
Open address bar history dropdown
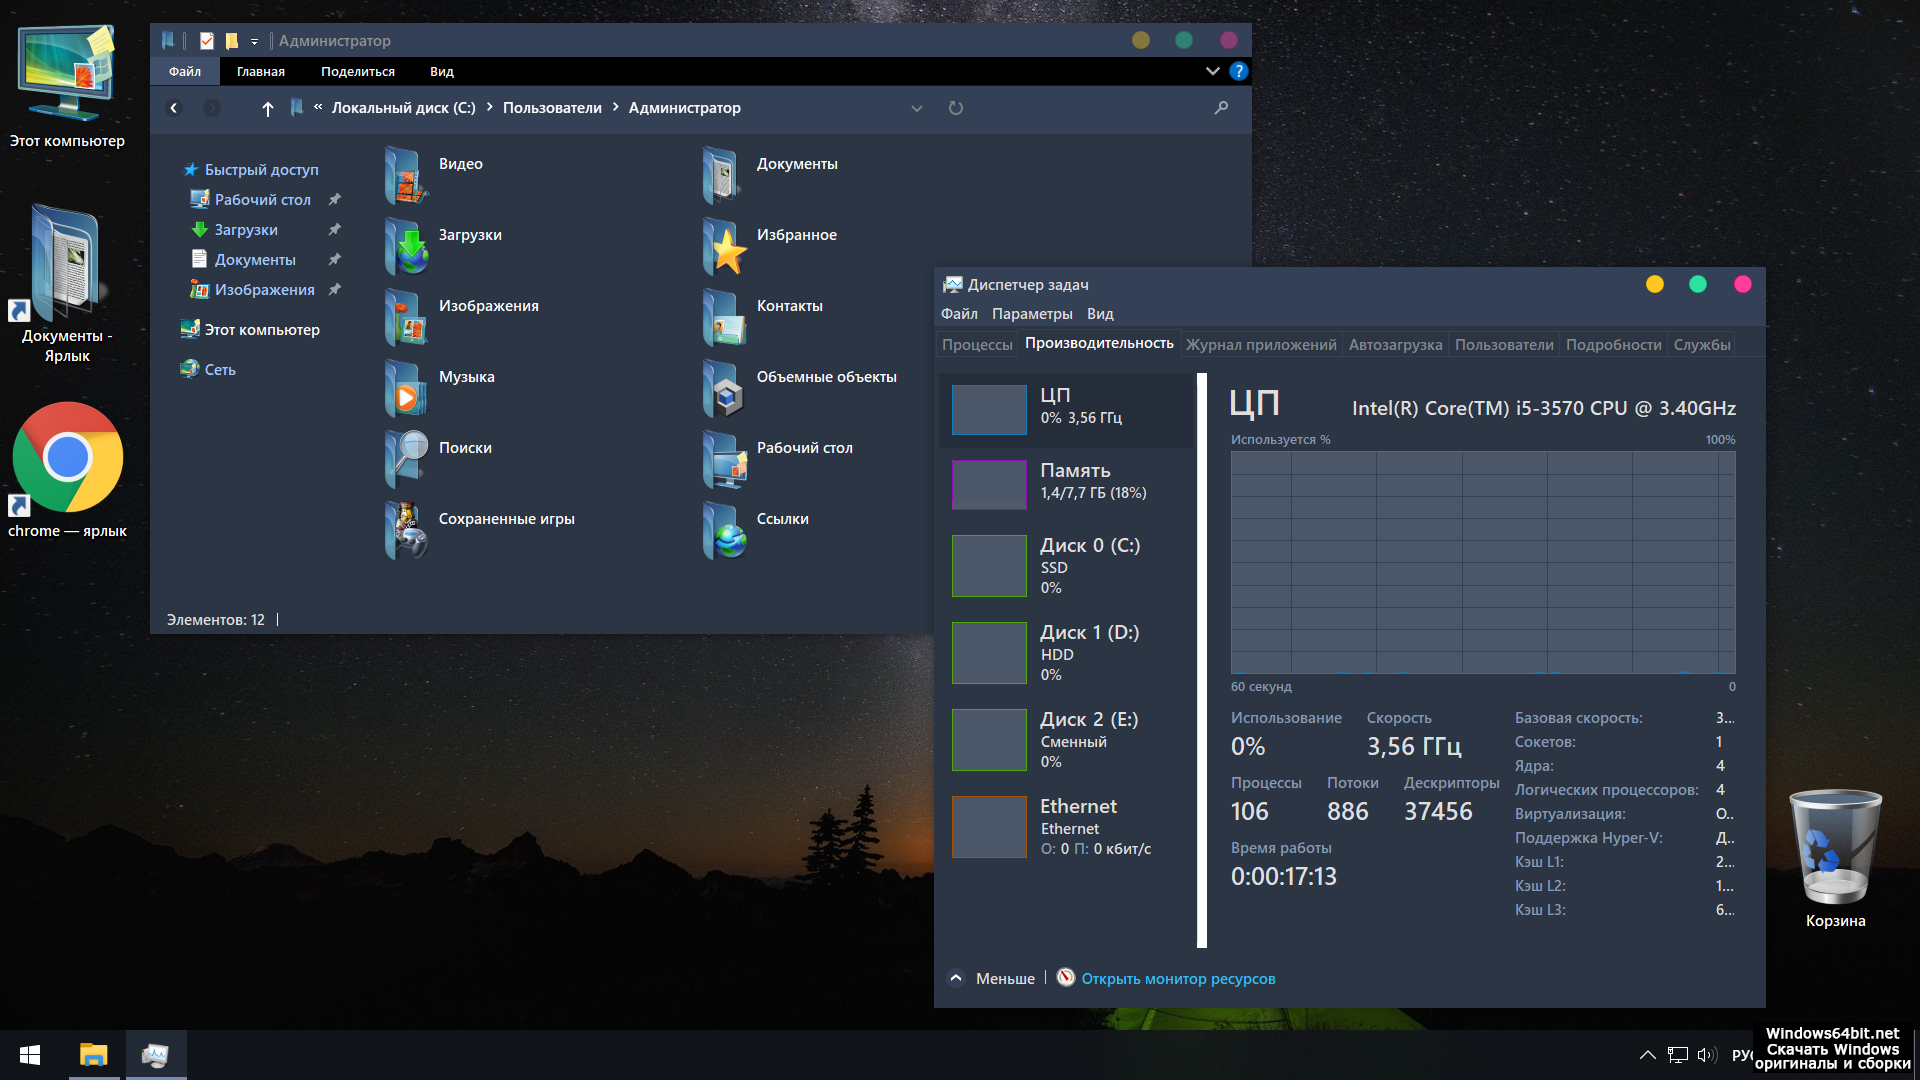(916, 108)
